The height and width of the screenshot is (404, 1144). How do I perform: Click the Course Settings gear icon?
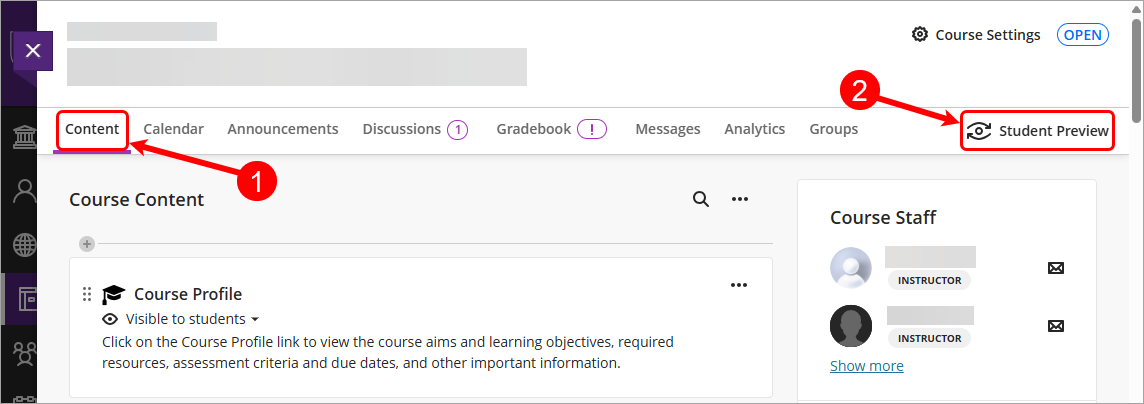pyautogui.click(x=920, y=35)
